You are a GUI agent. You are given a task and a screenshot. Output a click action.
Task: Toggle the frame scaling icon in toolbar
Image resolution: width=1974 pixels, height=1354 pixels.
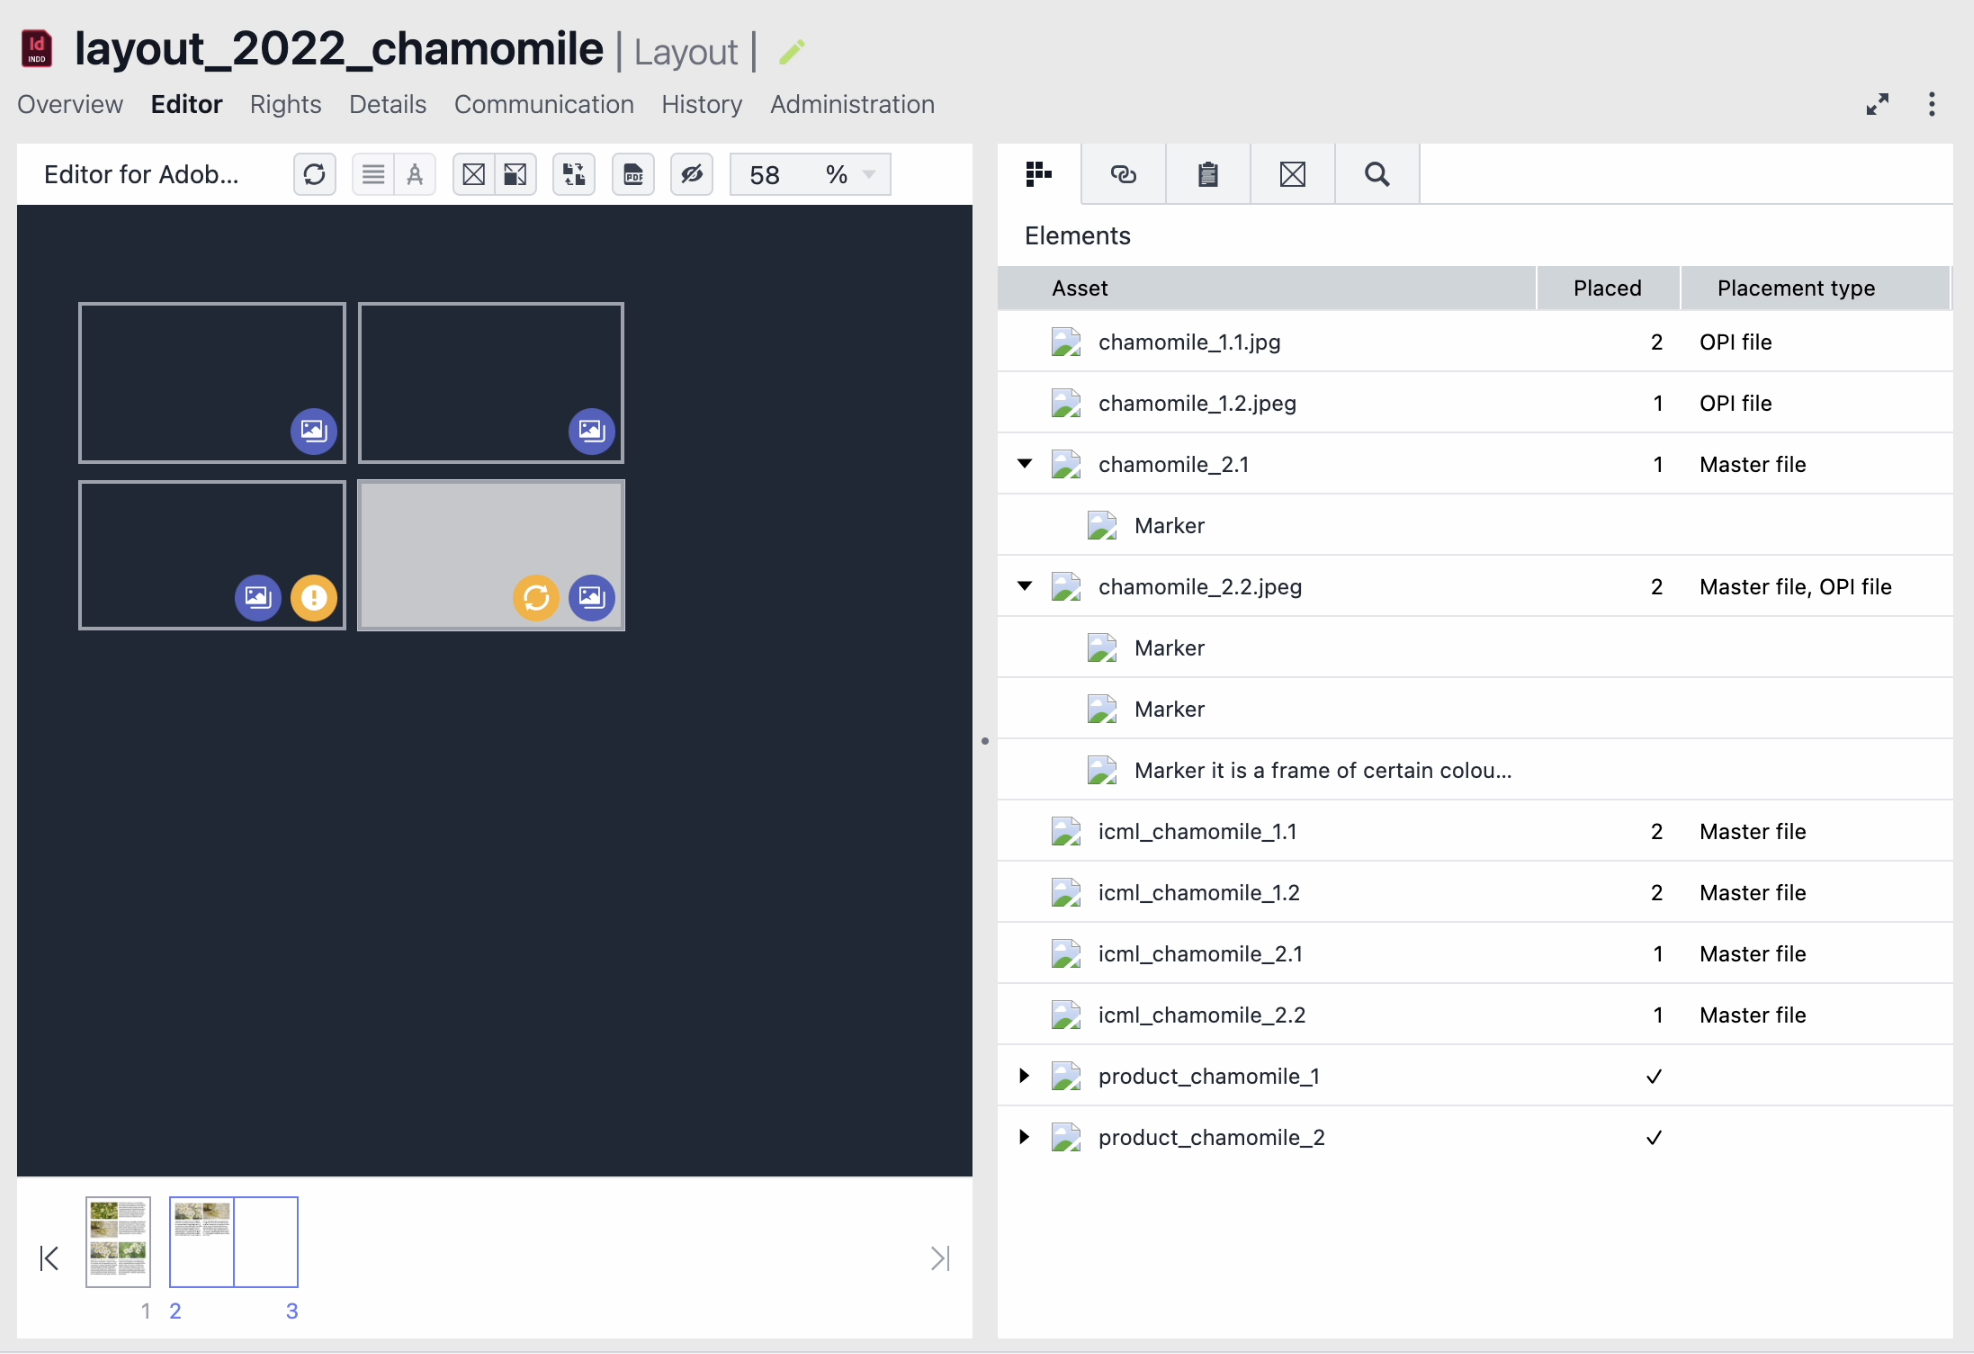[x=515, y=175]
